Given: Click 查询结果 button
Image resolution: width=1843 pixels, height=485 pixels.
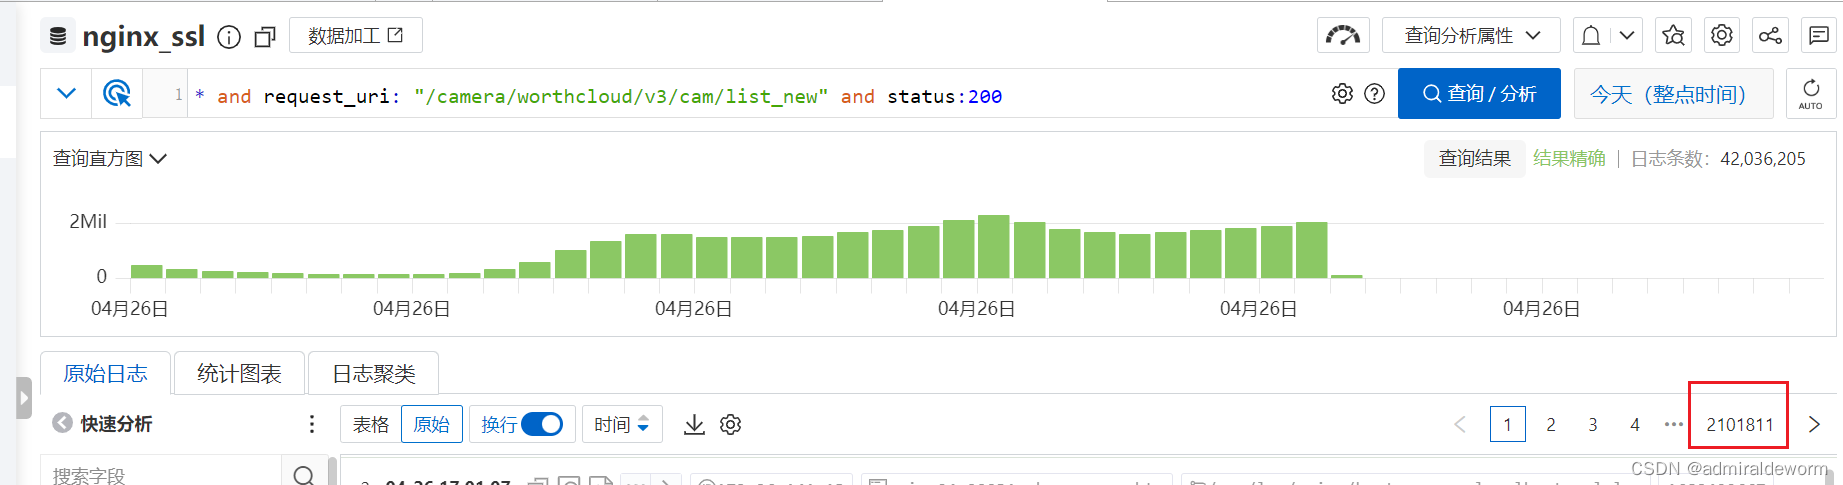Looking at the screenshot, I should (x=1474, y=158).
